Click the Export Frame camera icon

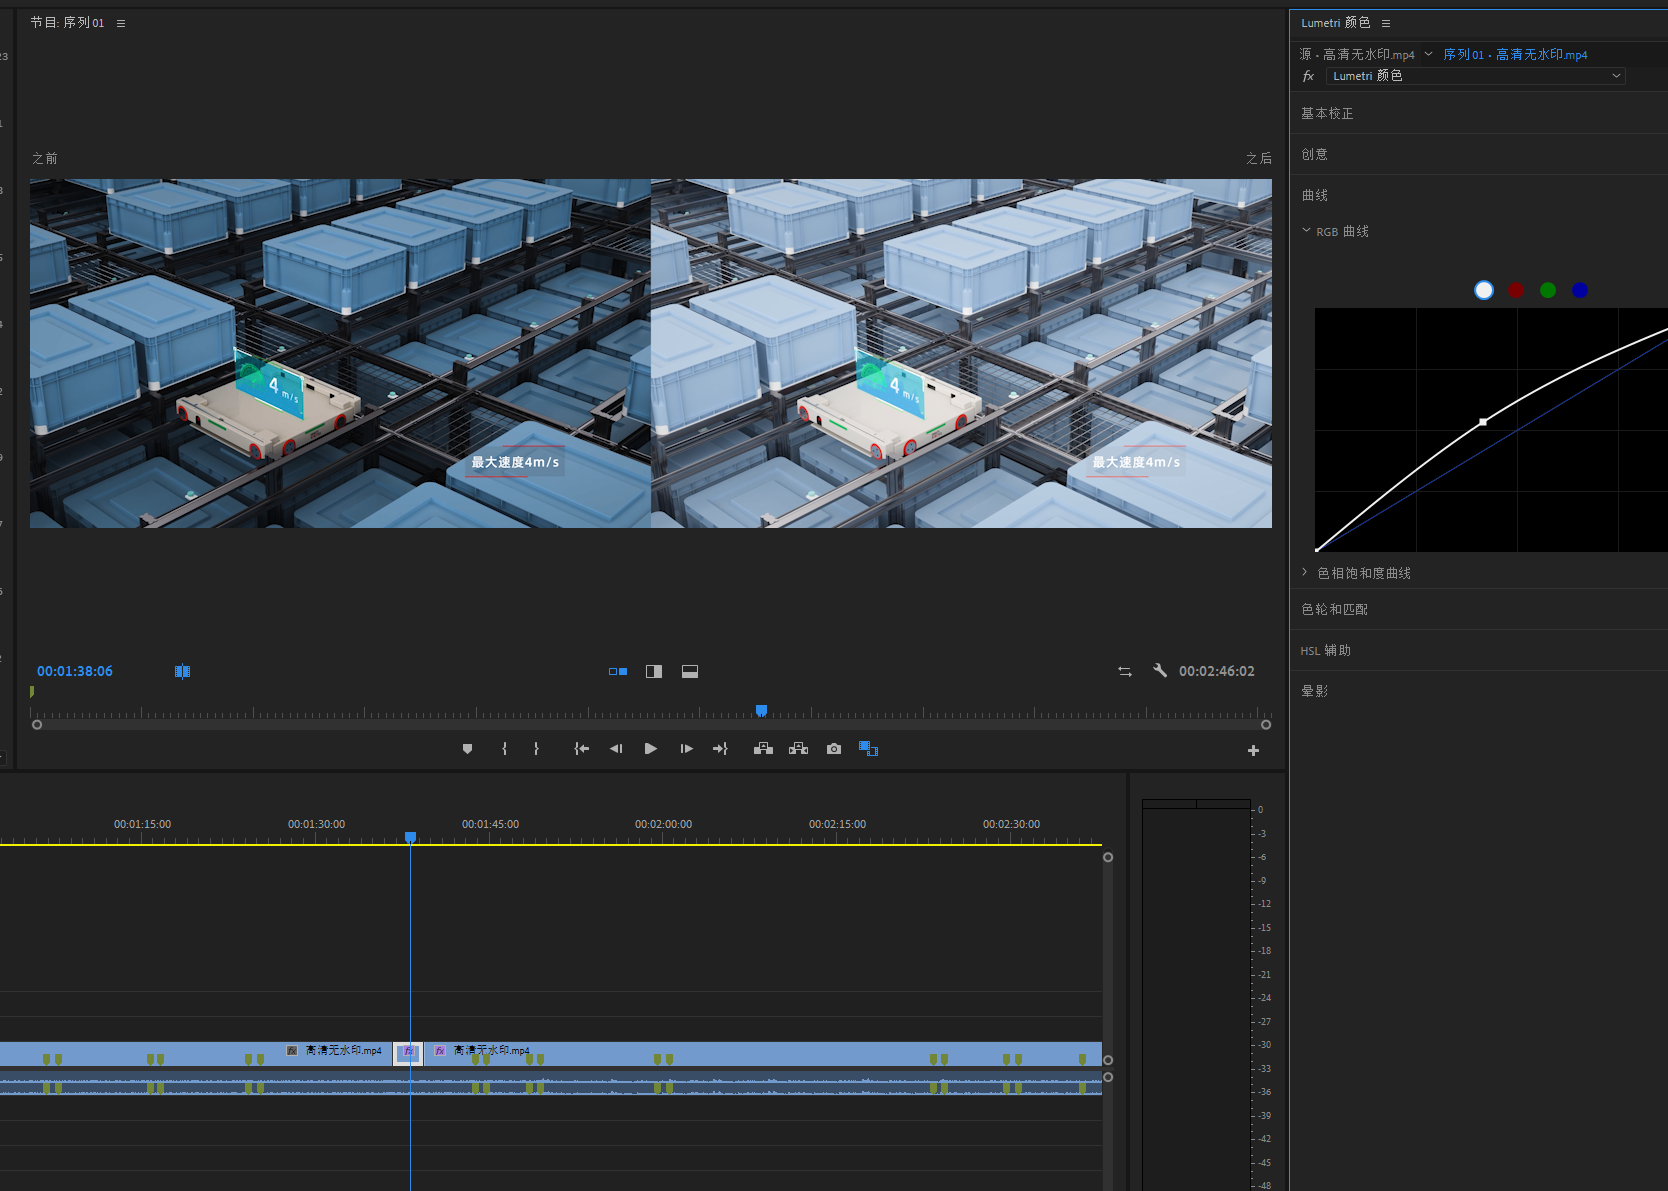click(x=834, y=749)
